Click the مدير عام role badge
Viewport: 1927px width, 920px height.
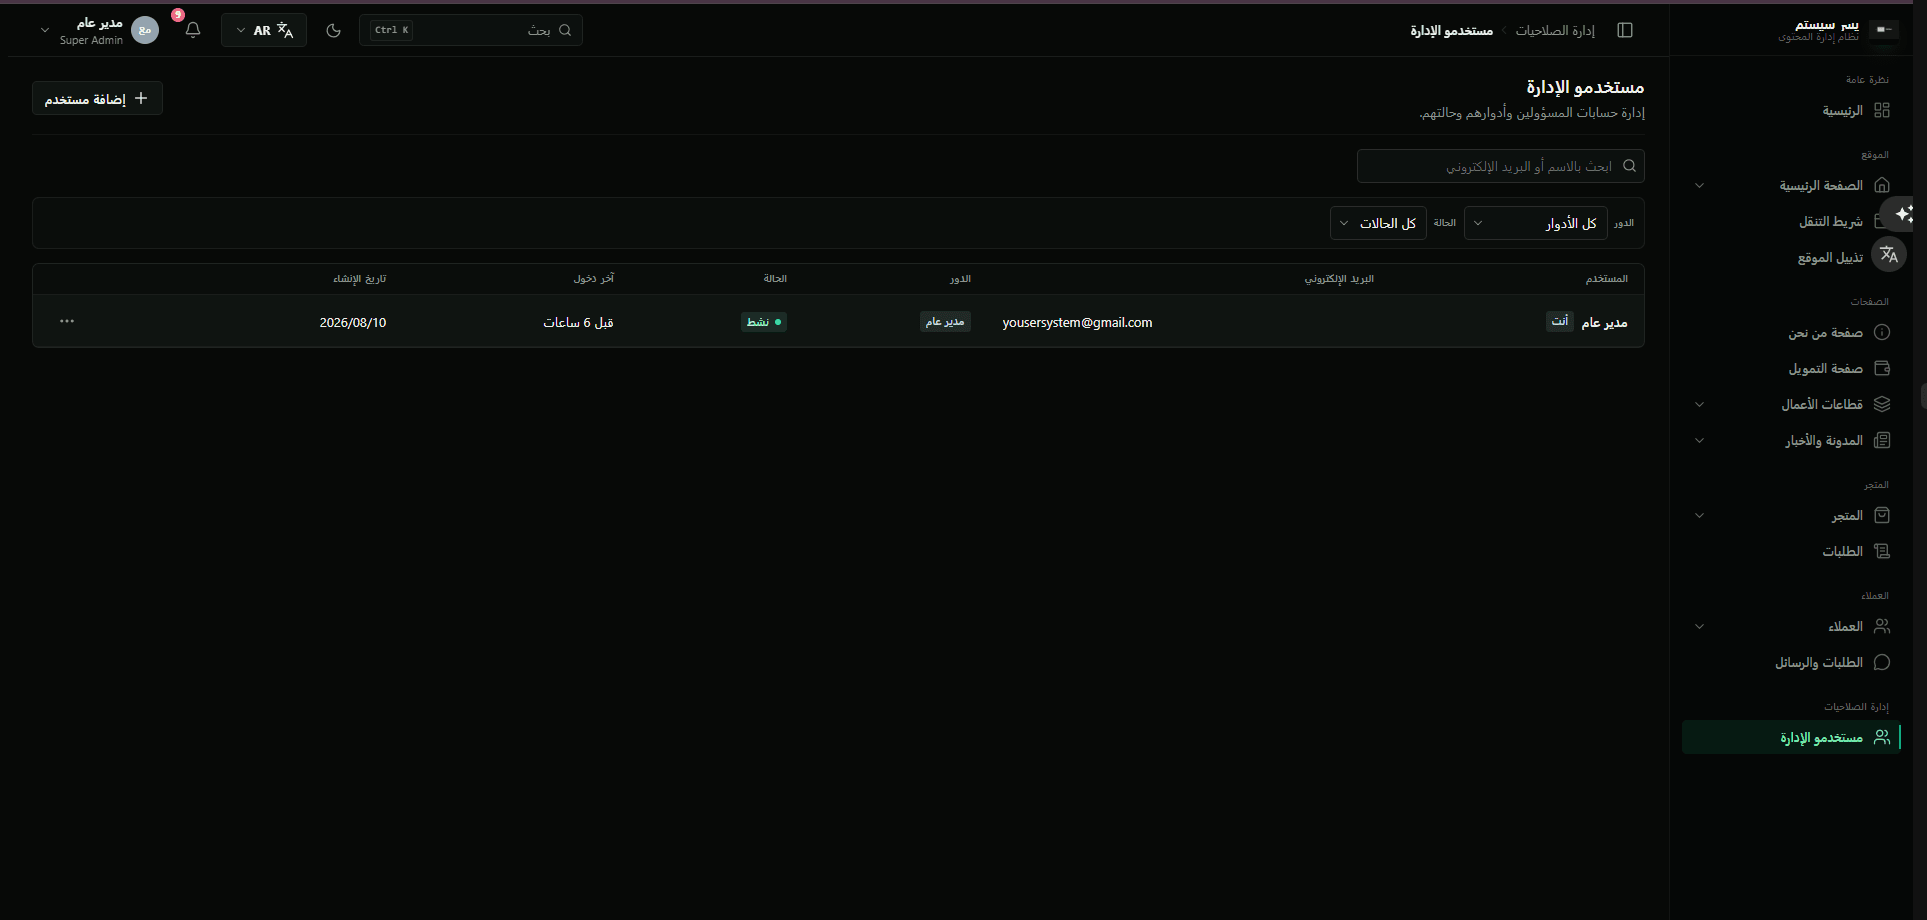click(945, 321)
